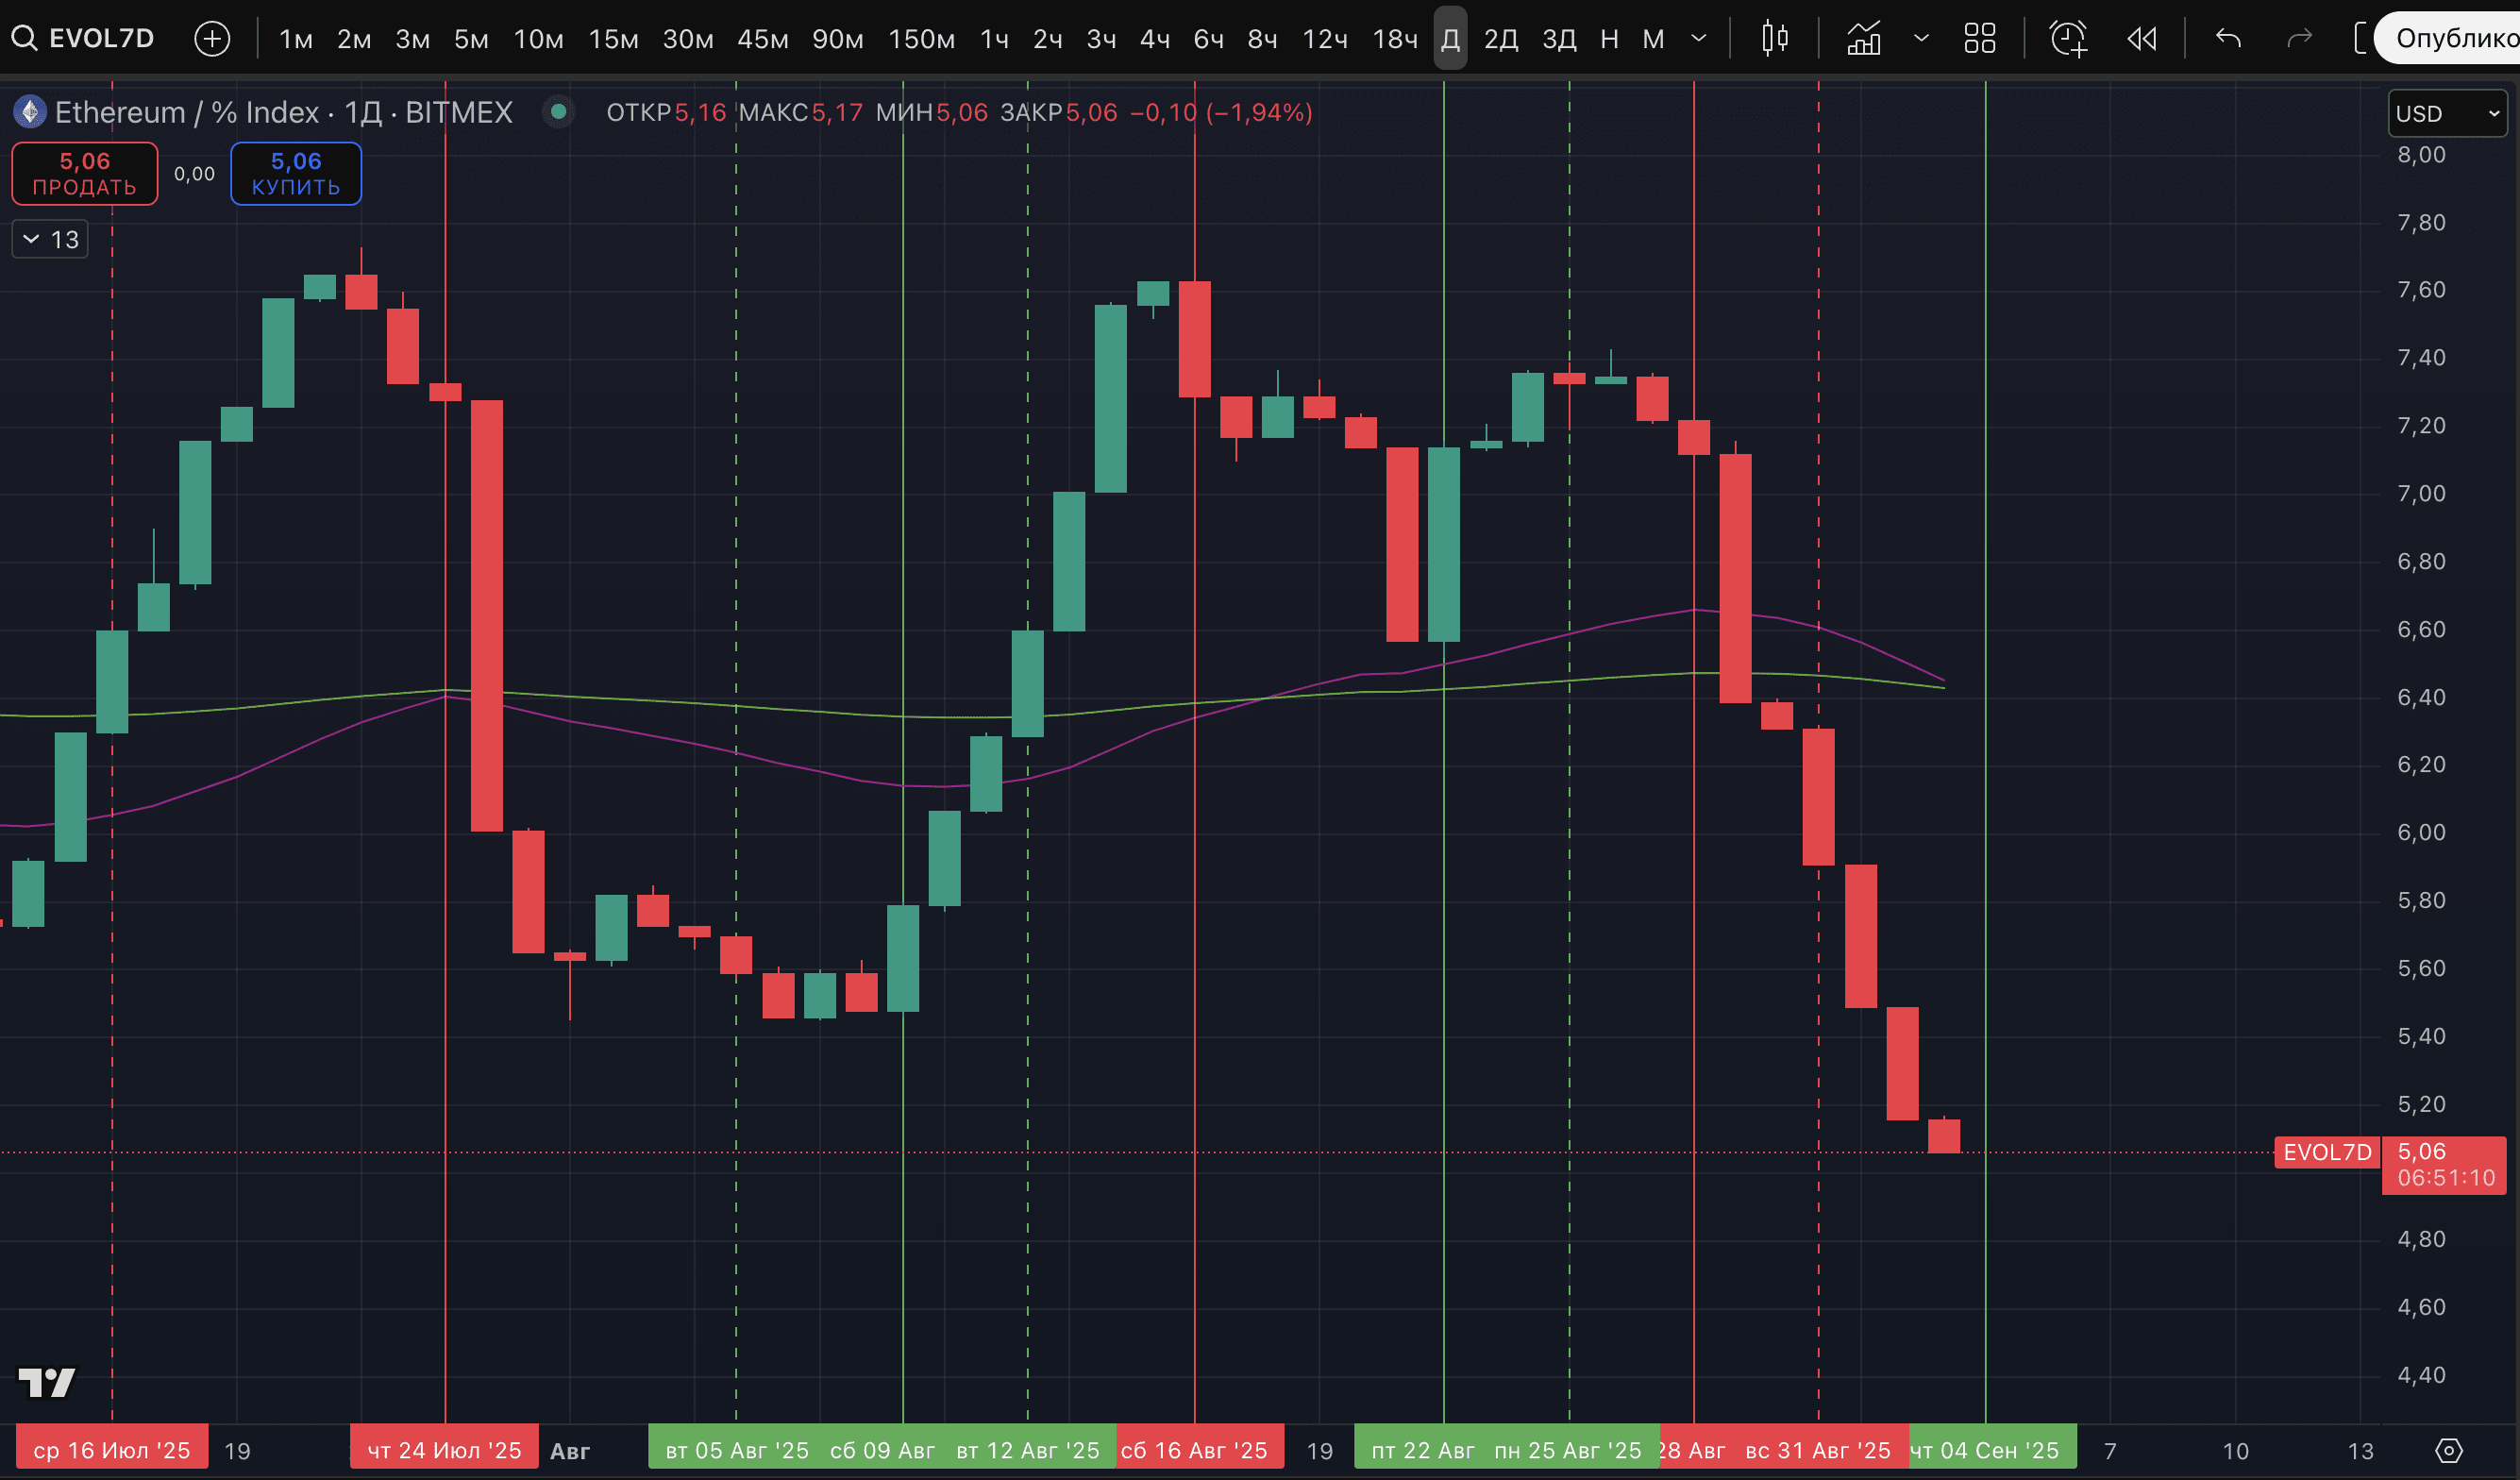Open indicator templates dropdown arrow
Viewport: 2520px width, 1480px height.
coord(1921,39)
